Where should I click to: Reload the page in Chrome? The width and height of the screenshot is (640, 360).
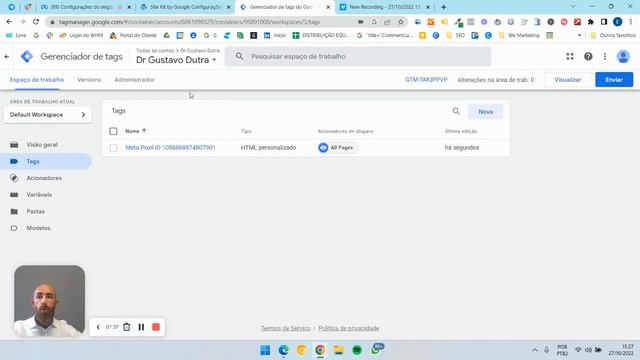[x=36, y=22]
